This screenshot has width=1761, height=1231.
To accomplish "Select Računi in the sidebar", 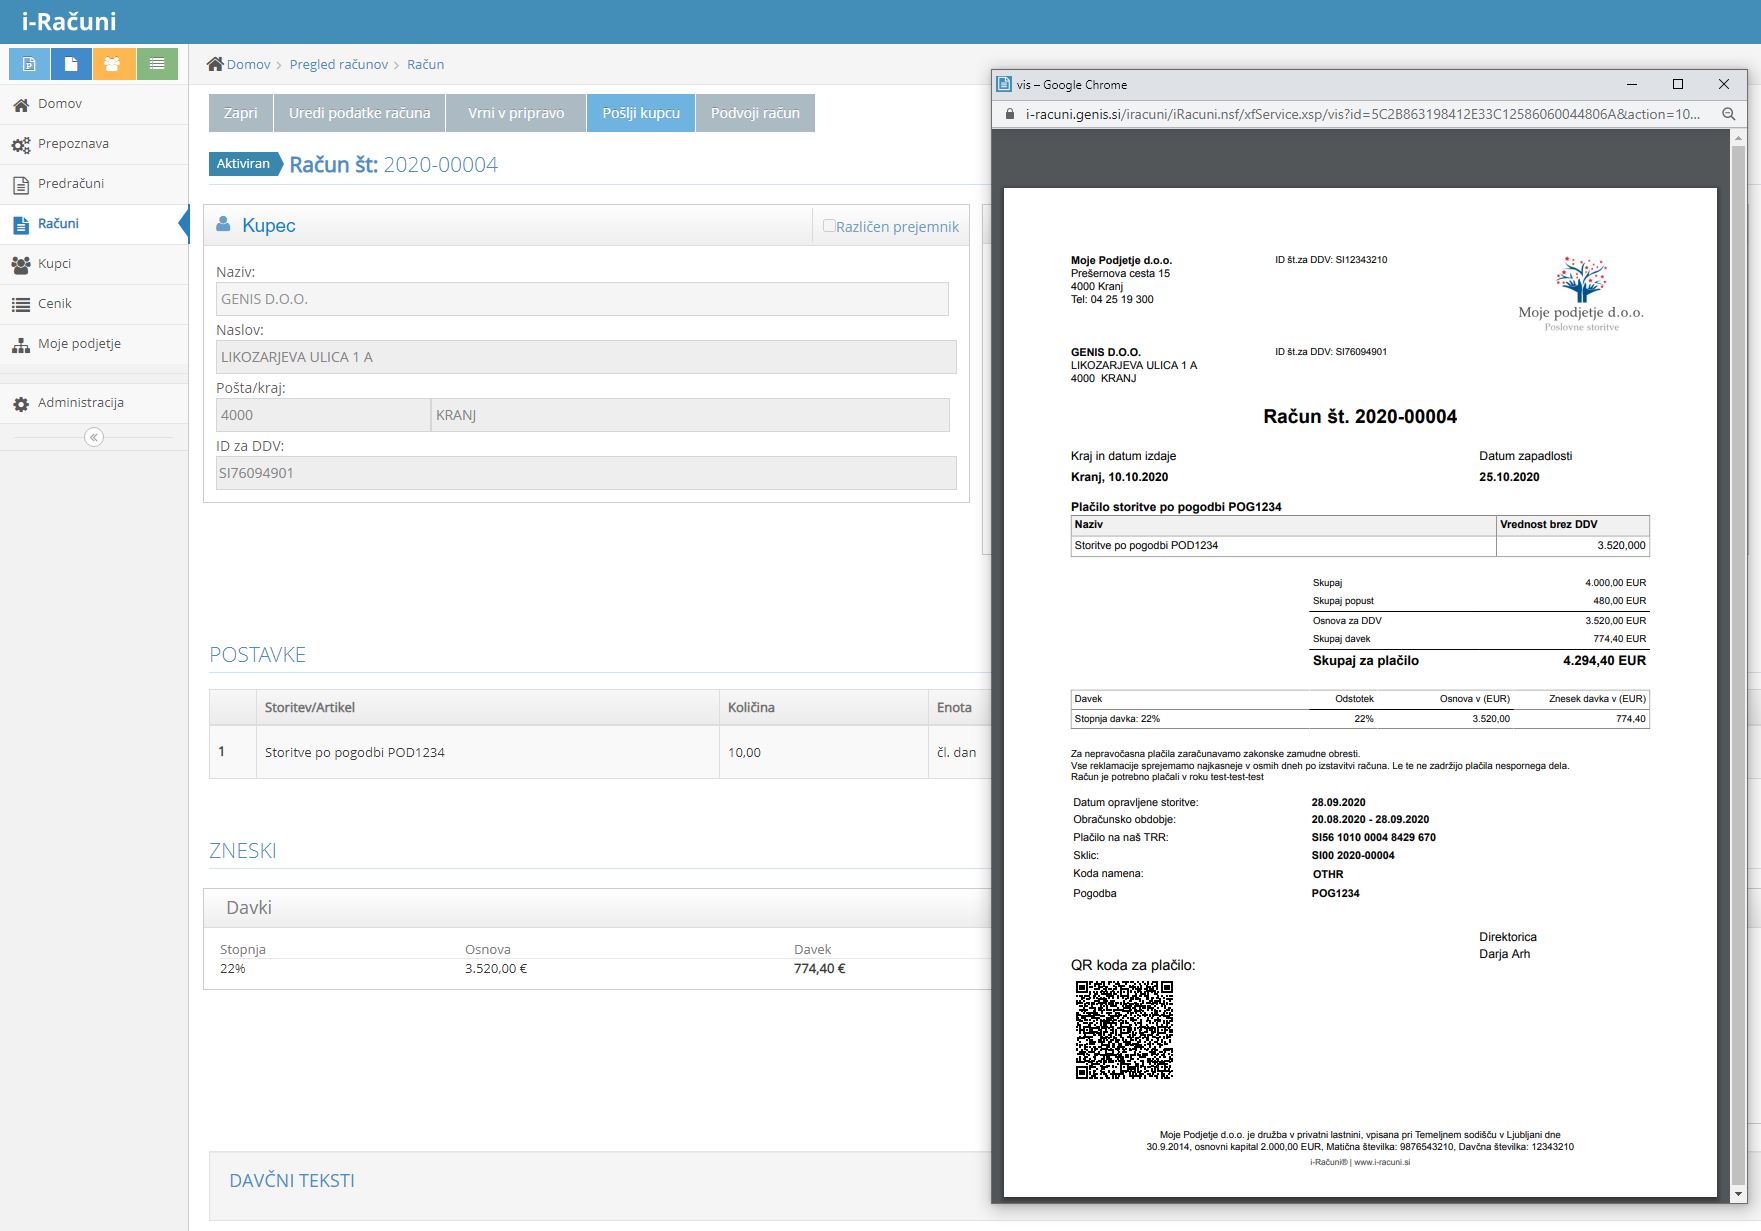I will click(x=94, y=224).
